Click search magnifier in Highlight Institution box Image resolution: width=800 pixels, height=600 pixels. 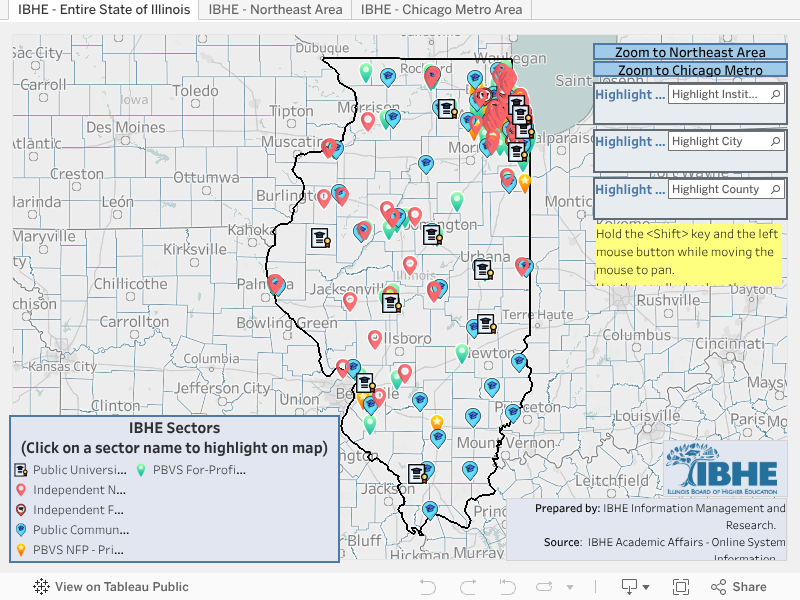[775, 95]
